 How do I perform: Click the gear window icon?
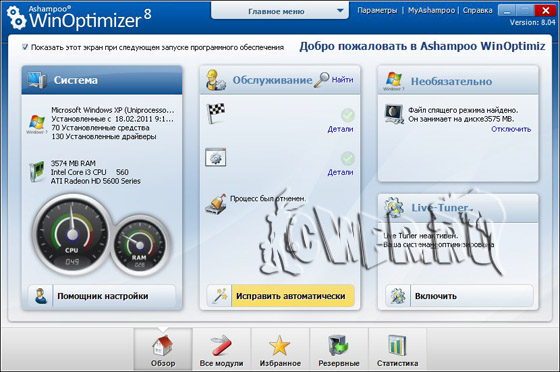(215, 157)
